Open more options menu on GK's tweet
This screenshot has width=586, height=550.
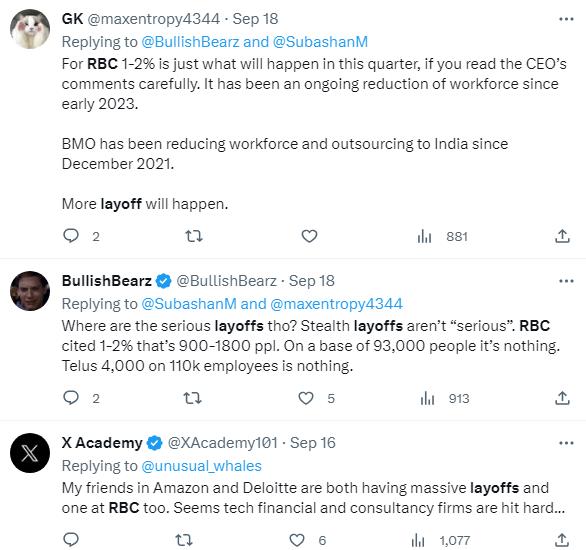566,19
